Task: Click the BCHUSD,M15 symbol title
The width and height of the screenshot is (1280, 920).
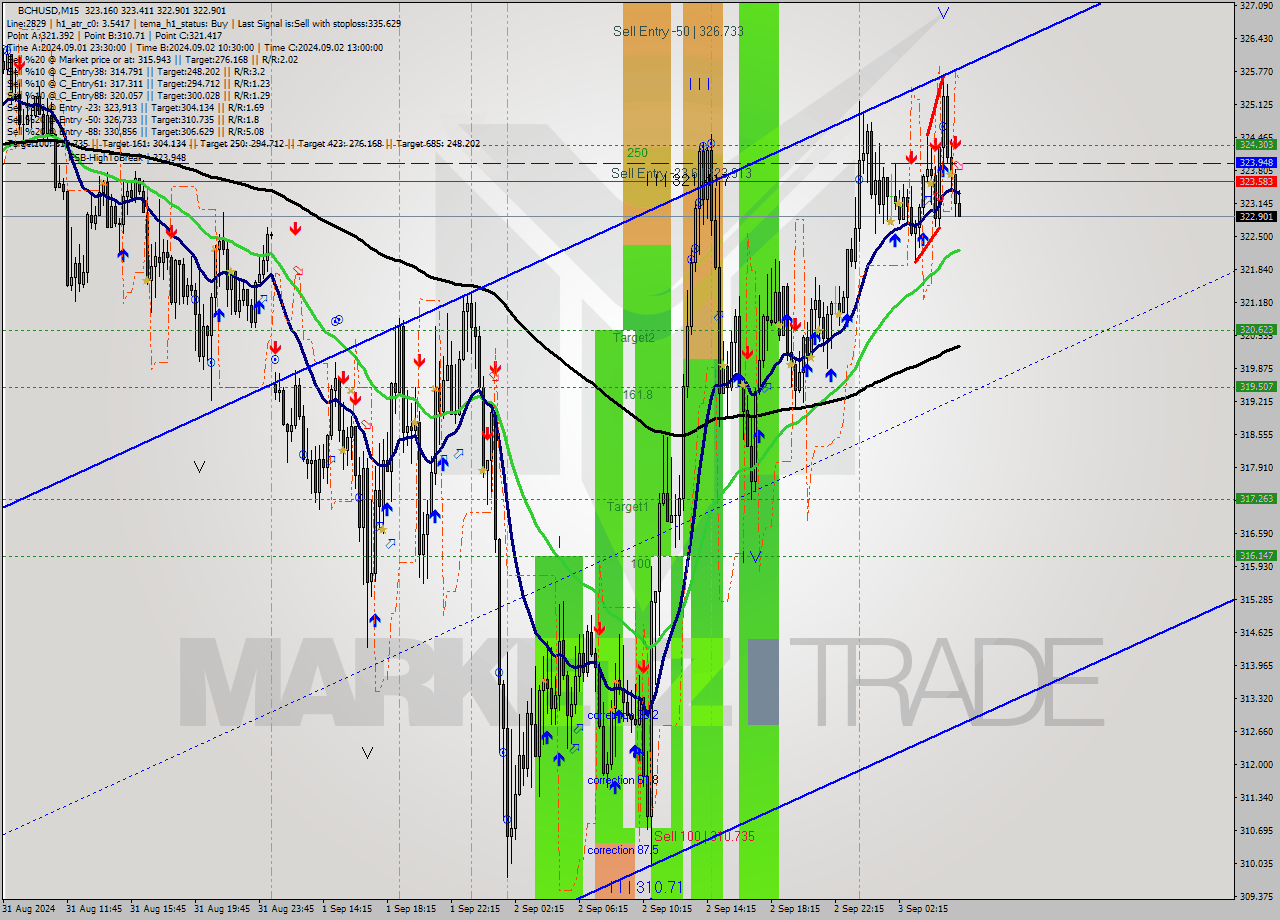Action: click(x=49, y=10)
